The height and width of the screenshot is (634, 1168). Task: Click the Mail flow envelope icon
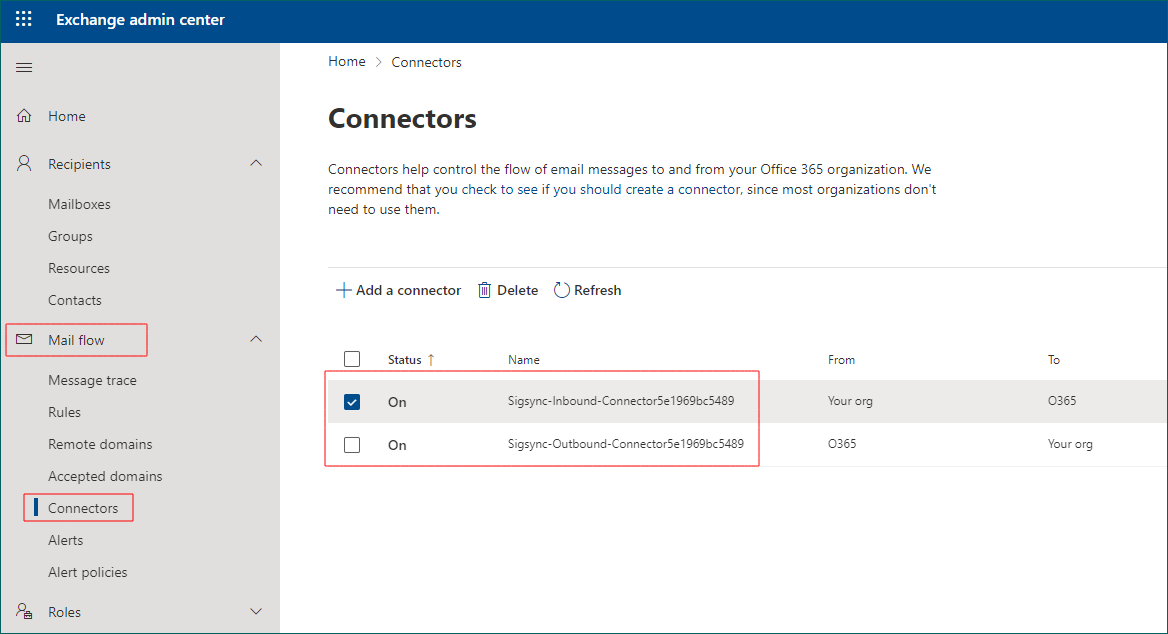(25, 340)
